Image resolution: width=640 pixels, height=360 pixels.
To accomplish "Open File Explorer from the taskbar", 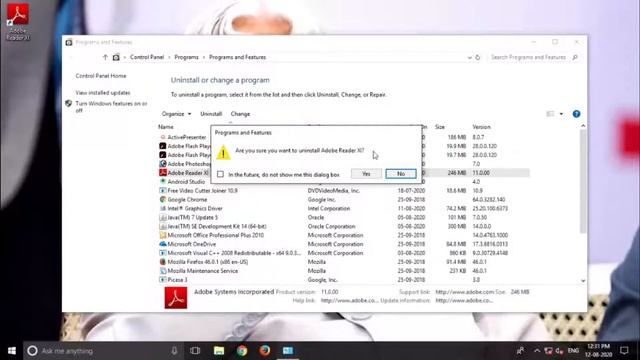I will (219, 351).
